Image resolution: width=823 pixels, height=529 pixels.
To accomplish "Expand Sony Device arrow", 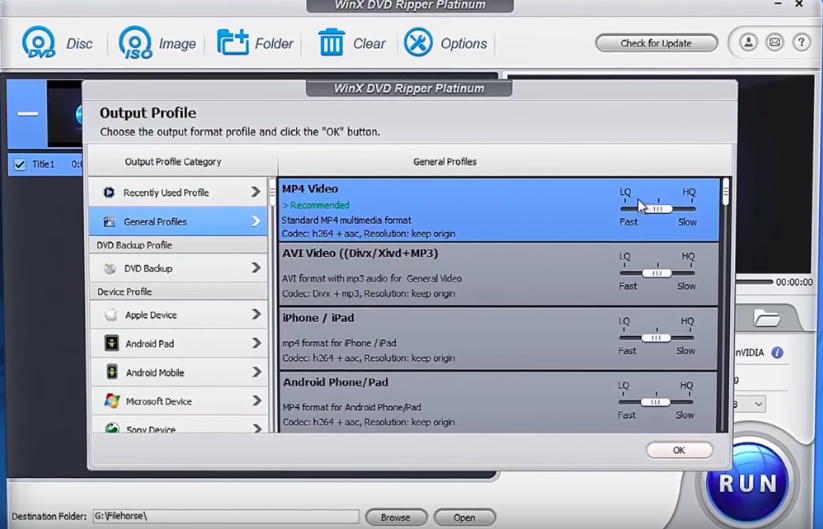I will coord(256,428).
